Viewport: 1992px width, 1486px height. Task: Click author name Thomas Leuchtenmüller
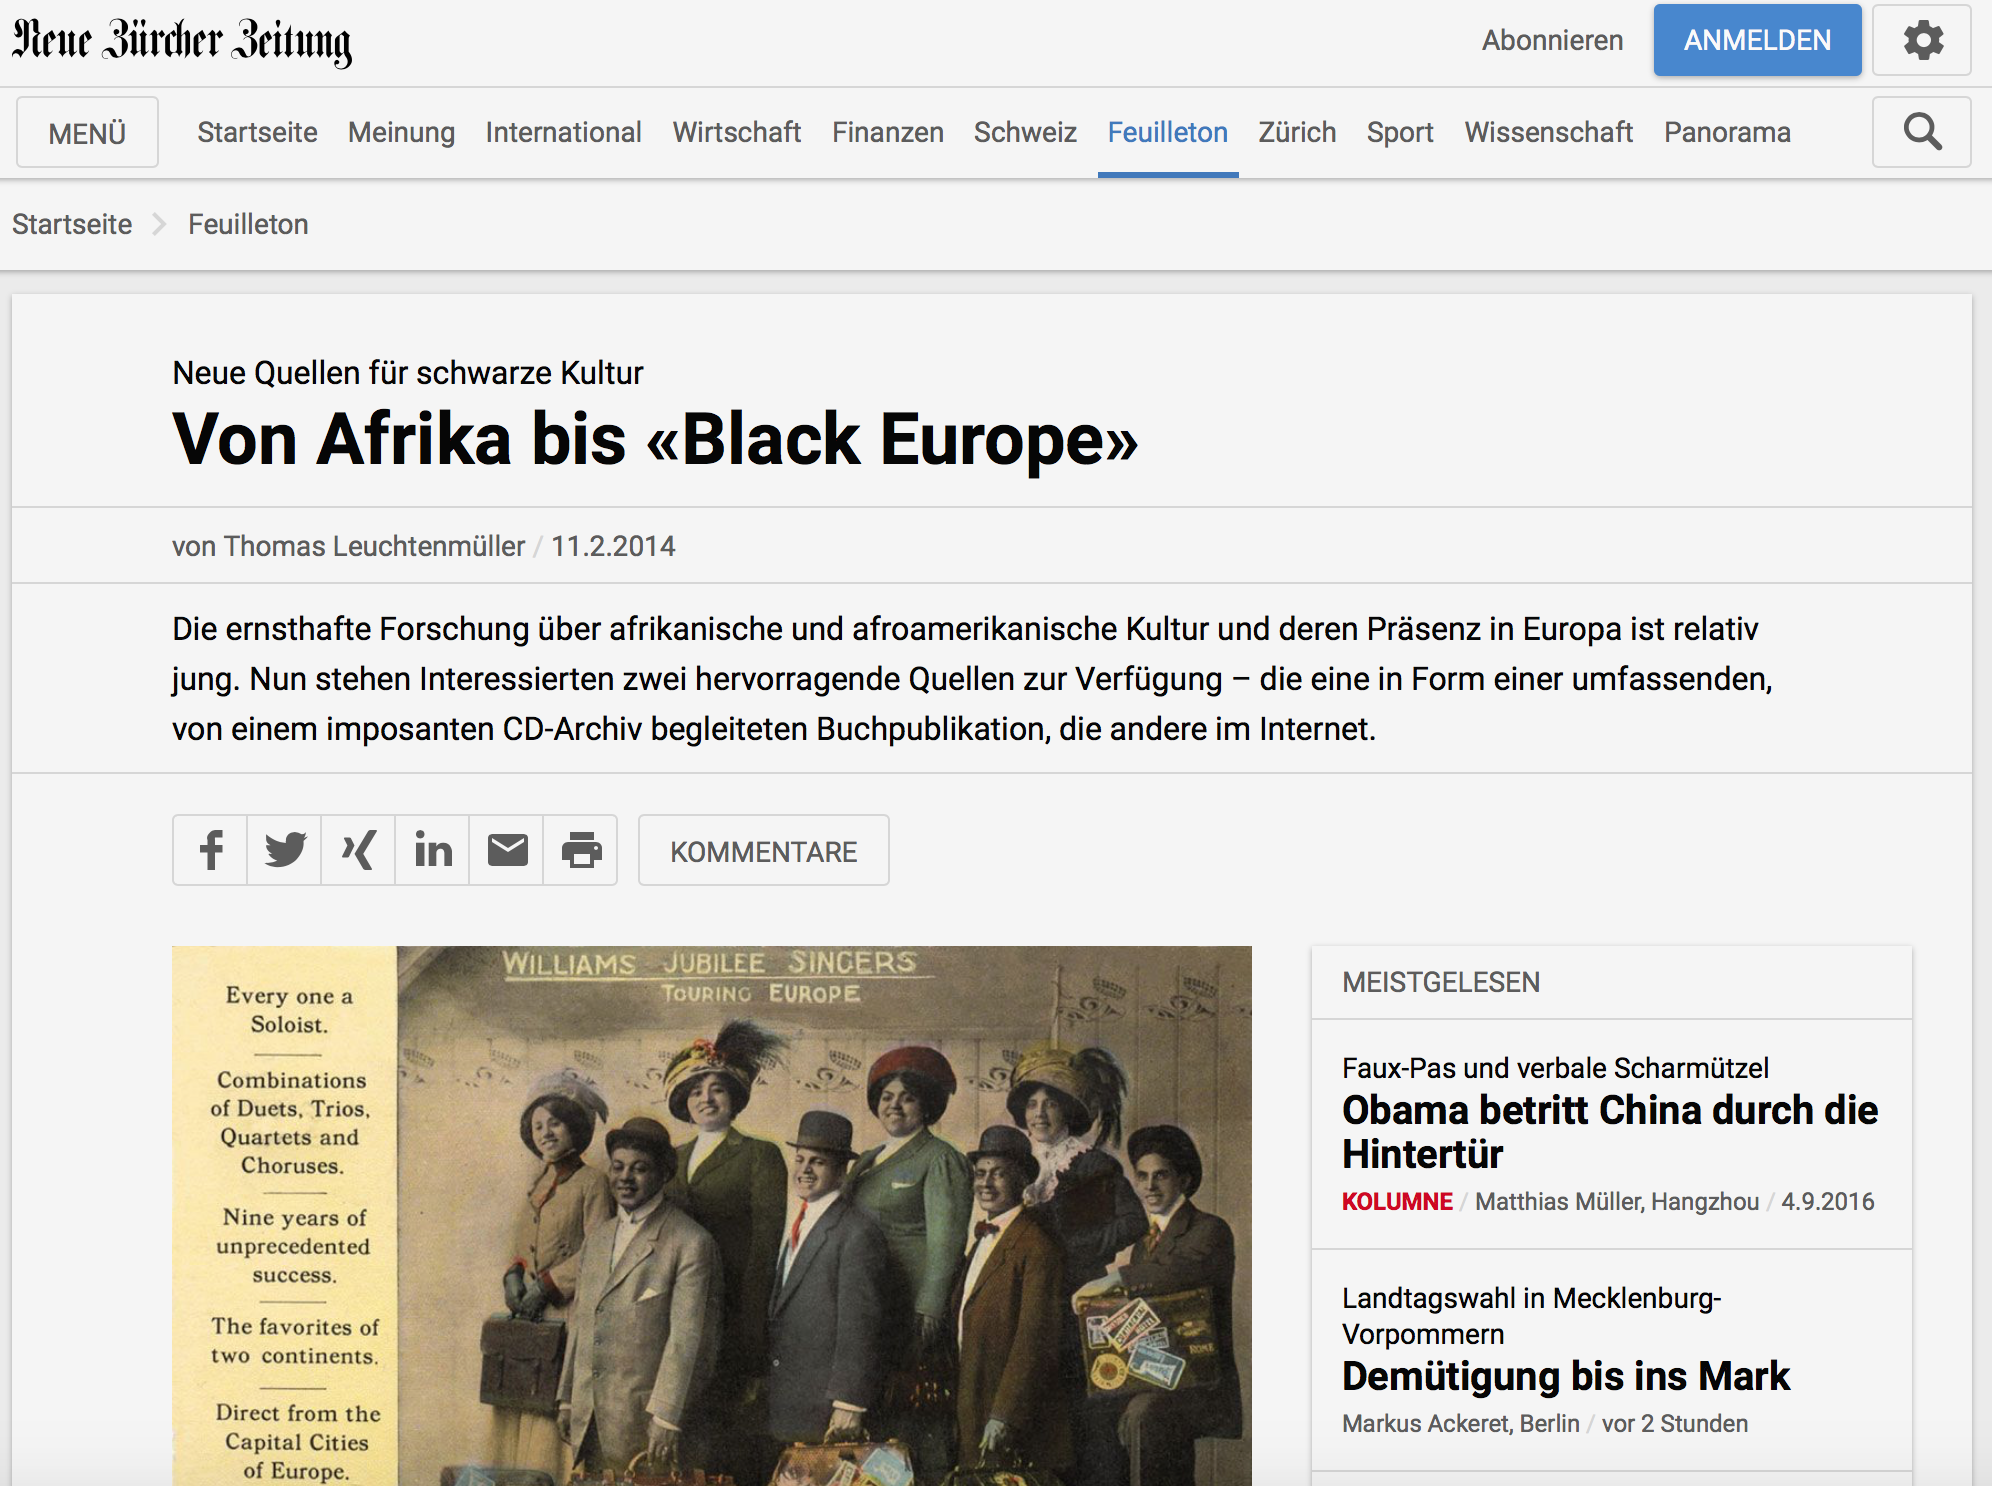click(374, 546)
